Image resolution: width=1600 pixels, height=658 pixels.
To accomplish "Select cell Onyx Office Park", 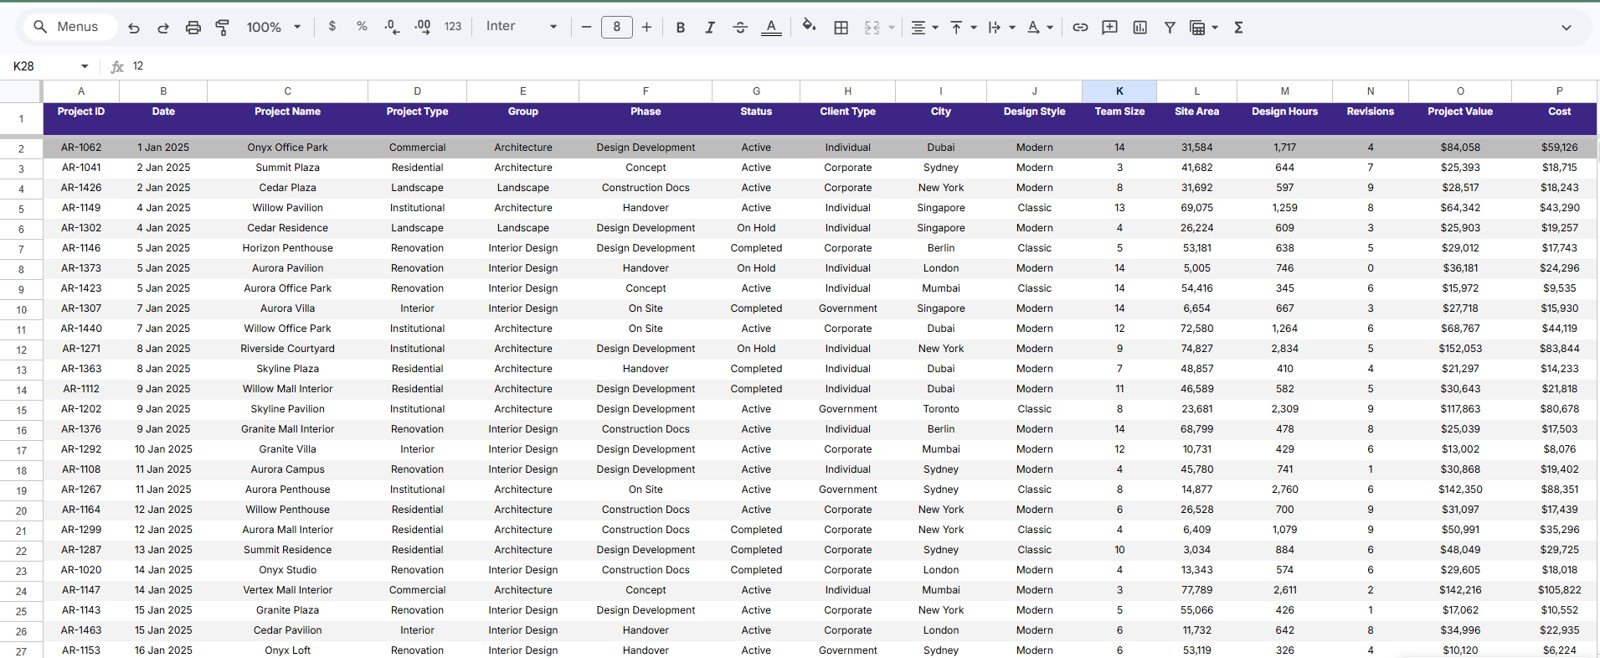I will pyautogui.click(x=287, y=148).
